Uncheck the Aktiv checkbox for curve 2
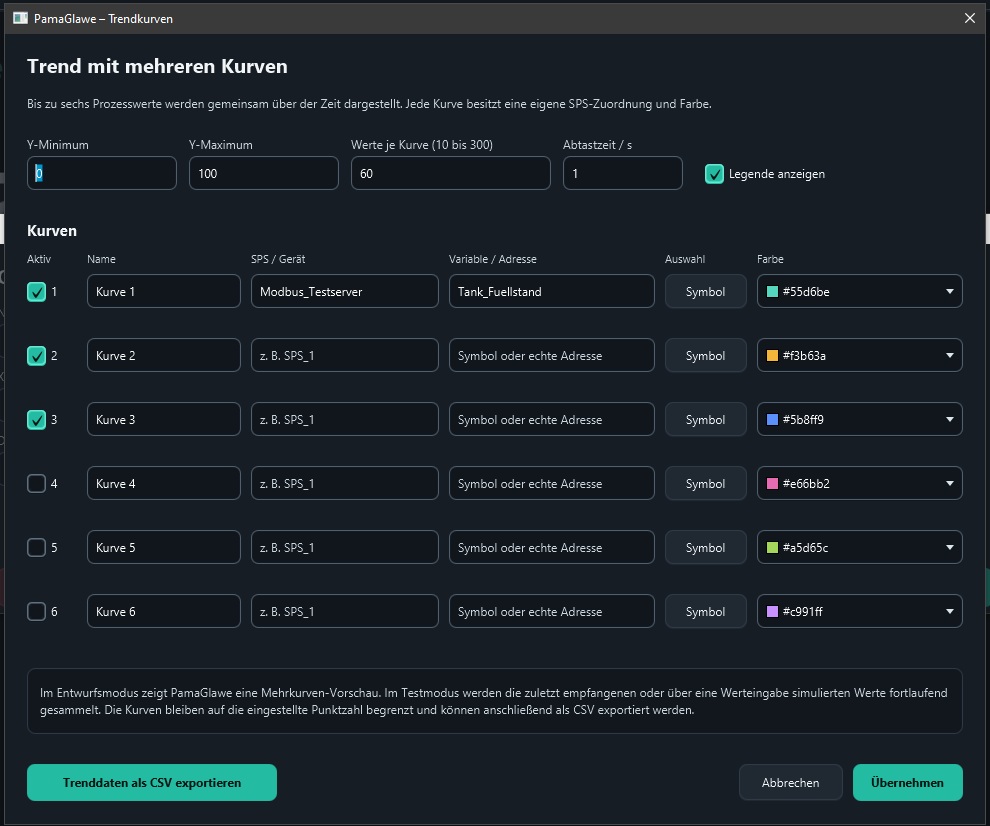 click(x=37, y=356)
